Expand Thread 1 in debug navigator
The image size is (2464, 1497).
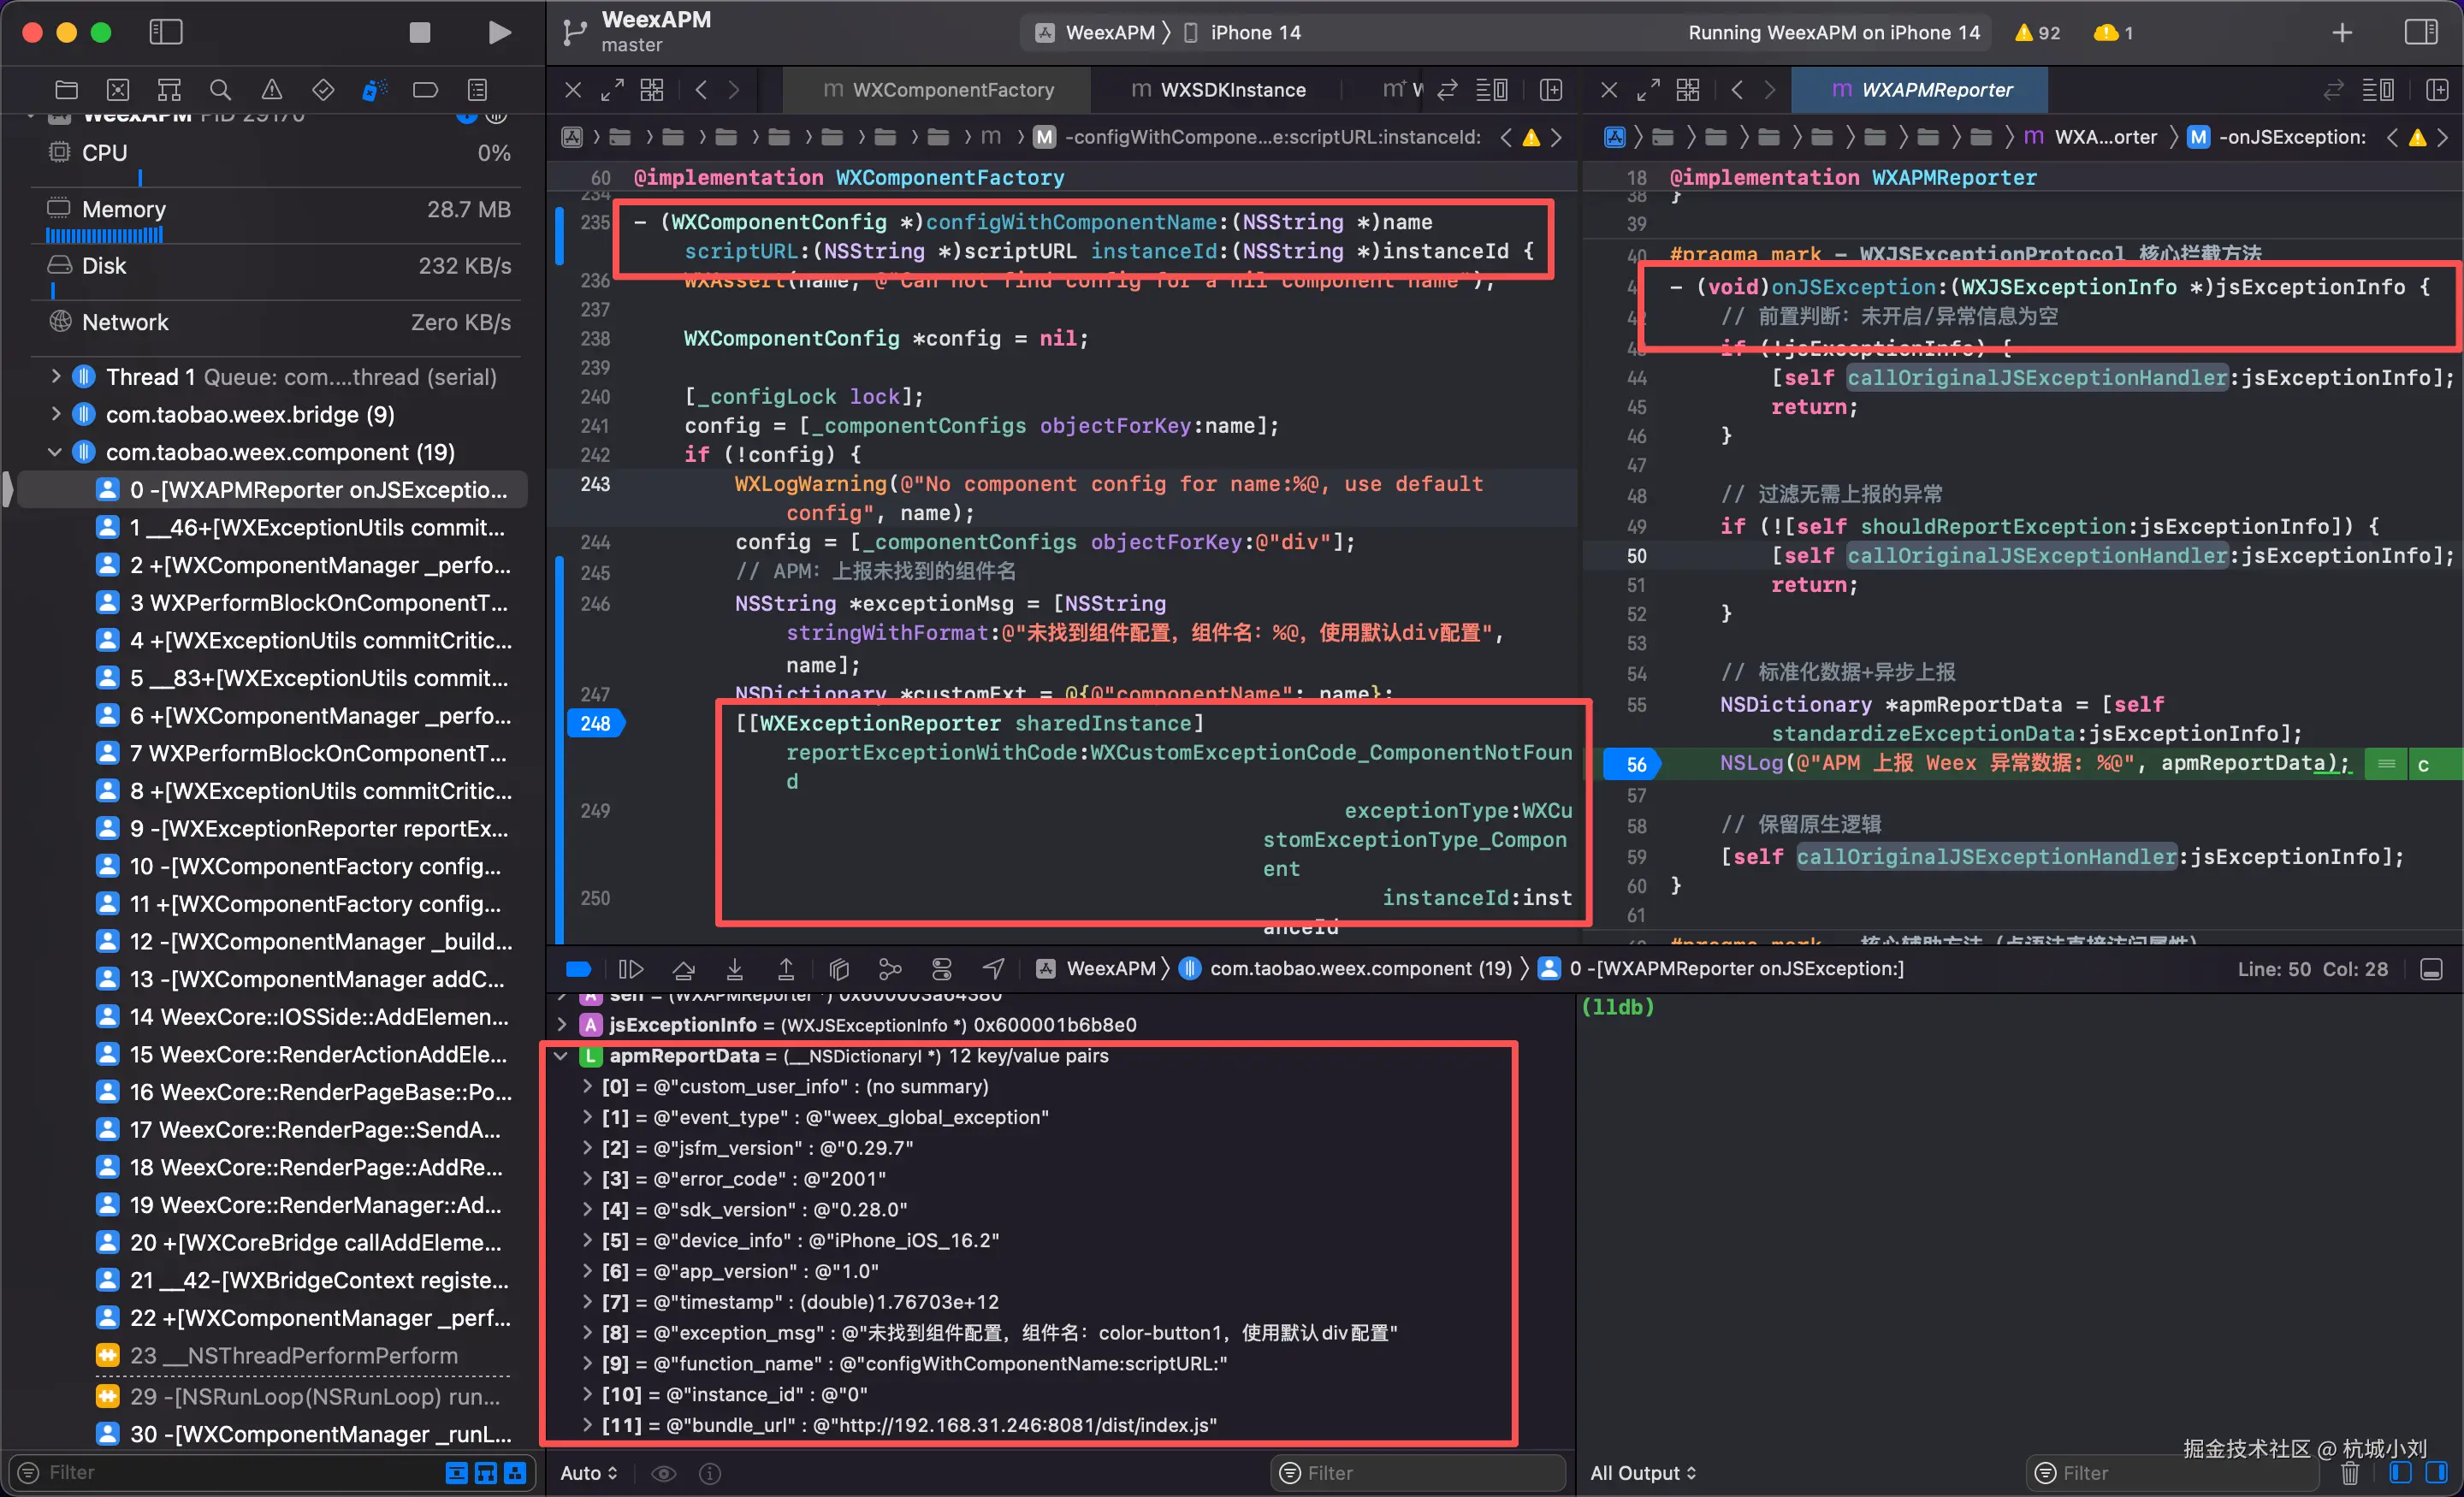coord(55,377)
